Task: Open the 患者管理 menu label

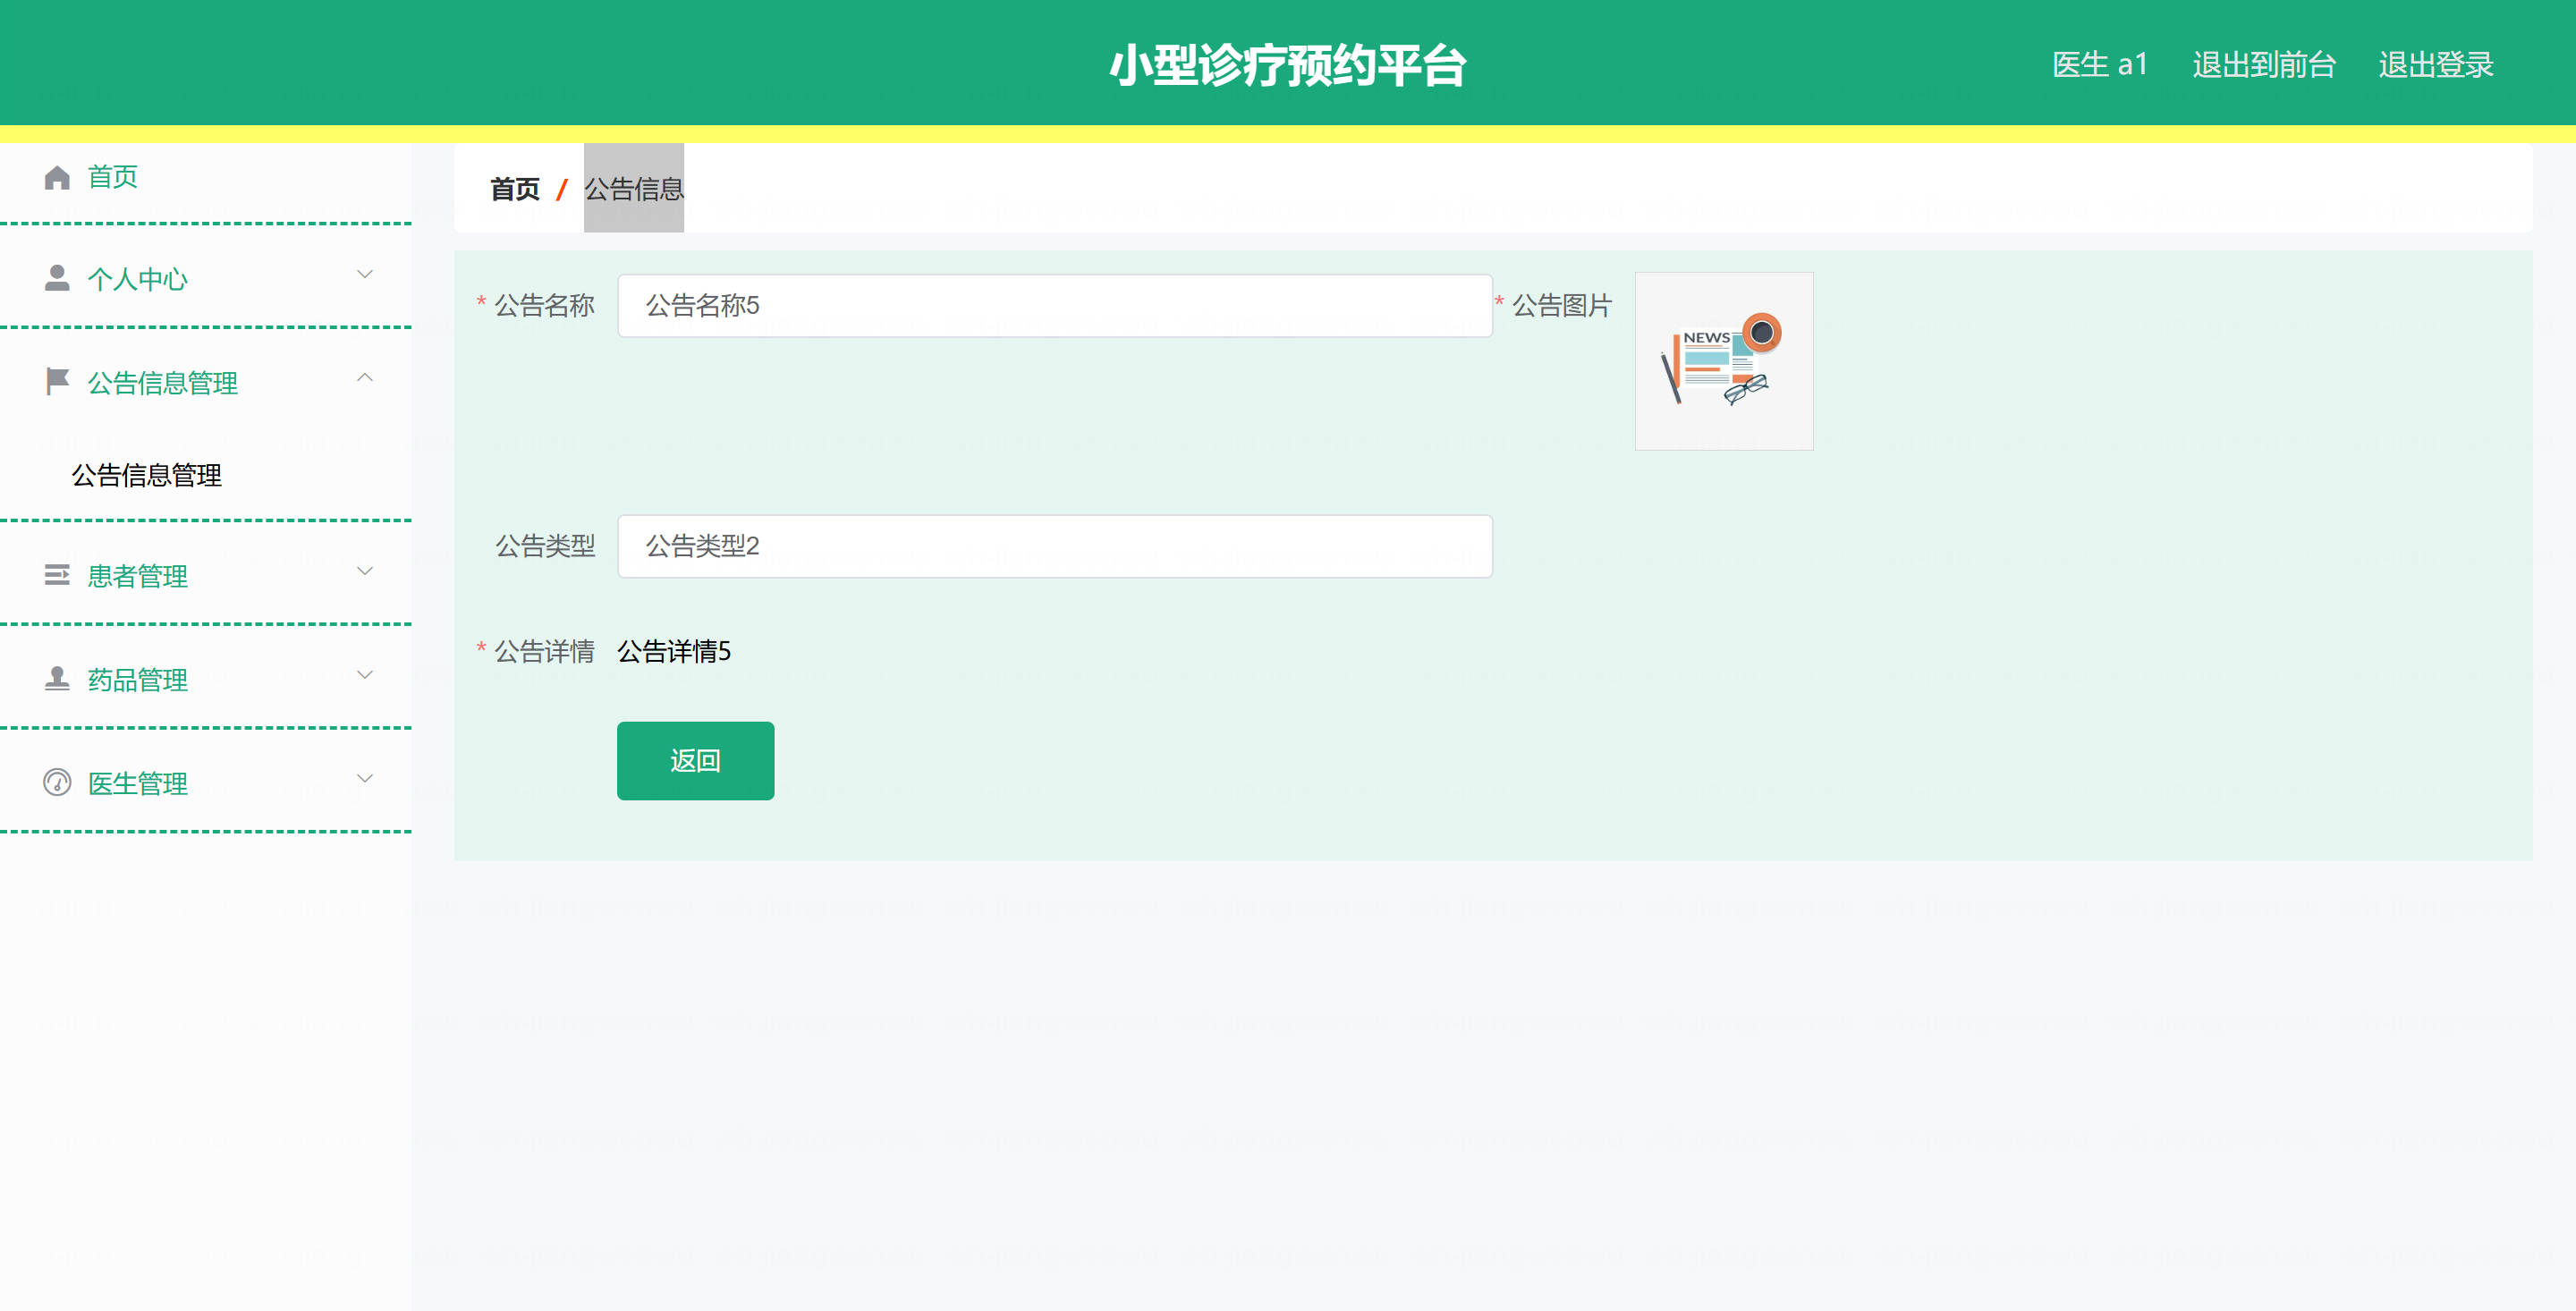Action: click(x=138, y=576)
